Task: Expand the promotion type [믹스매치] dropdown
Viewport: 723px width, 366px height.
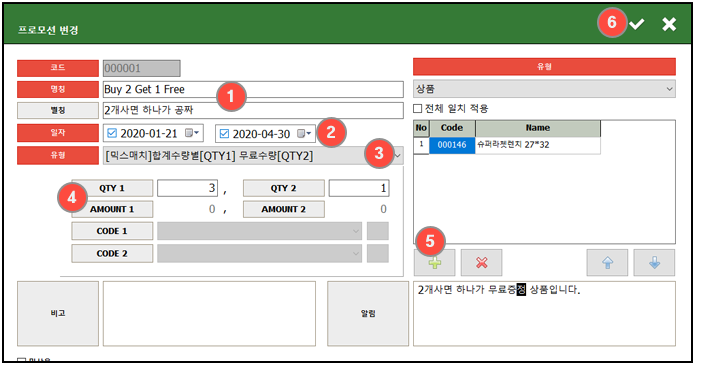Action: pyautogui.click(x=397, y=156)
